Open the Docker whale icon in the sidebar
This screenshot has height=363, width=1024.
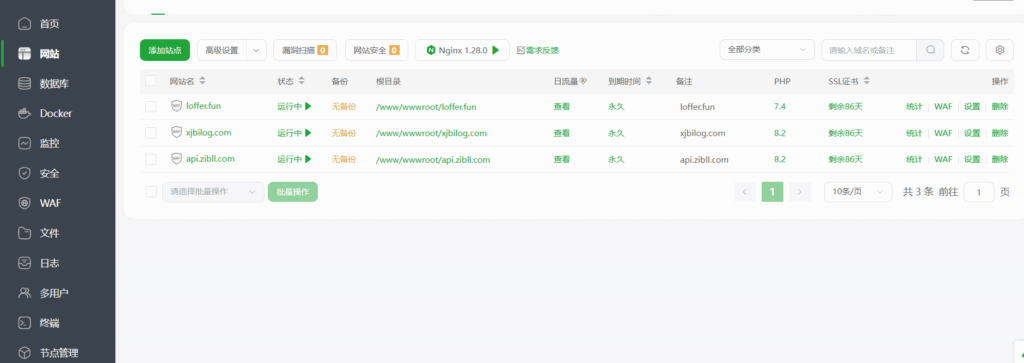25,113
